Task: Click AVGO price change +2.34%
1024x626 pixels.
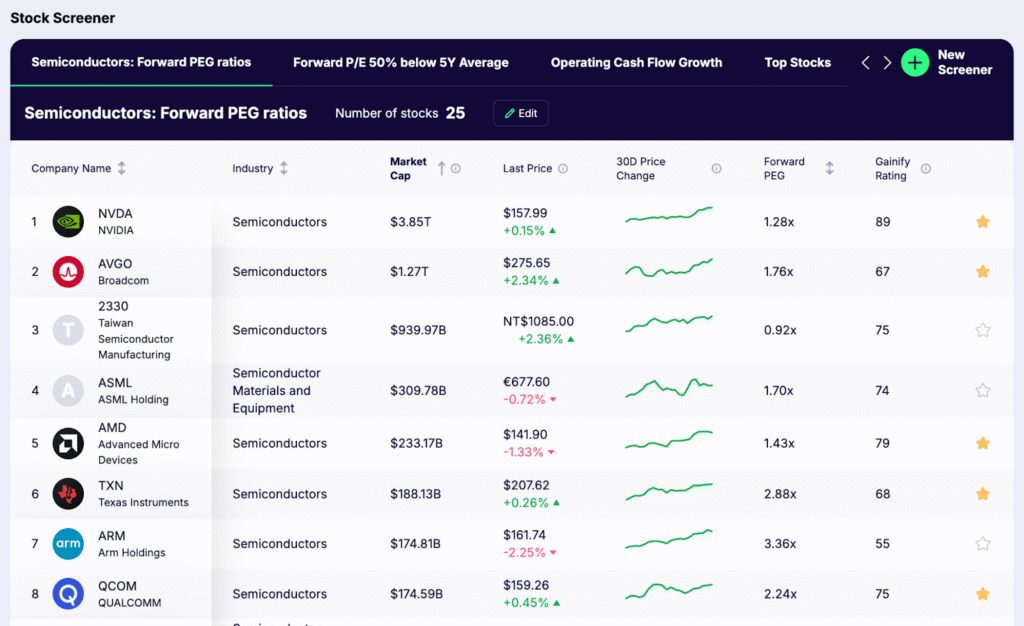Action: tap(531, 281)
